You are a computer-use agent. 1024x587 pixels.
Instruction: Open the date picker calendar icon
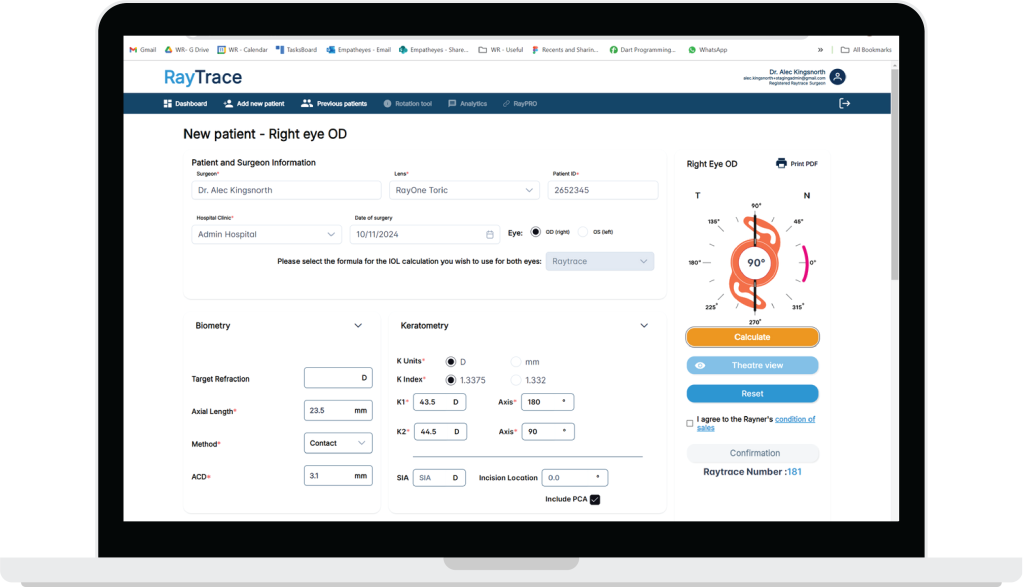489,233
